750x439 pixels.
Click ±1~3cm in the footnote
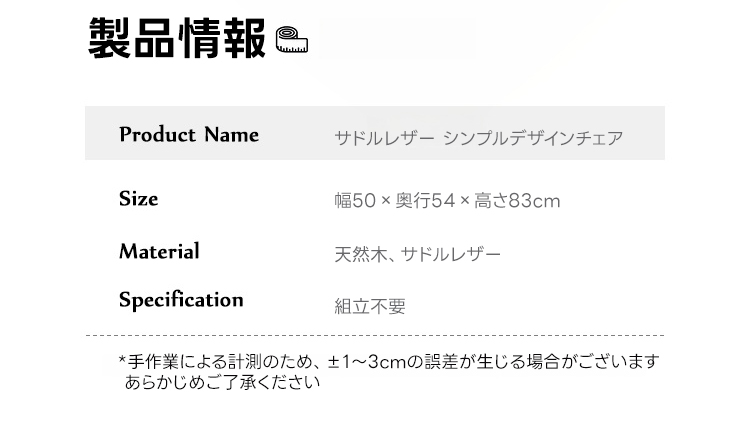coord(367,361)
